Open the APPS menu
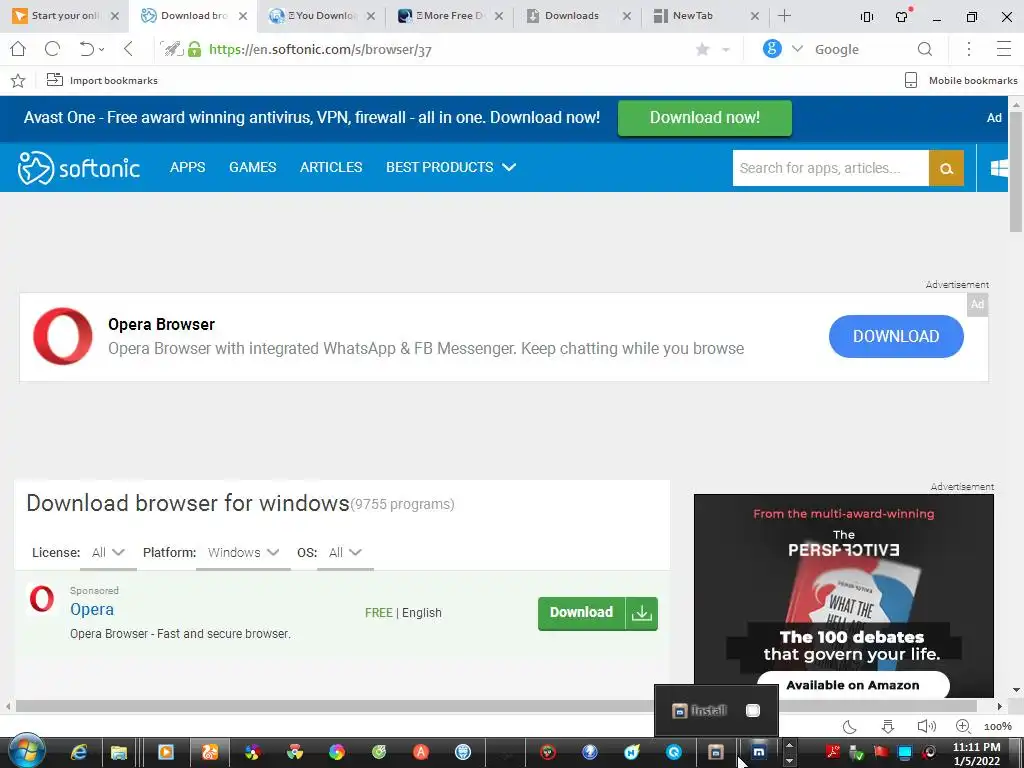 click(x=187, y=167)
